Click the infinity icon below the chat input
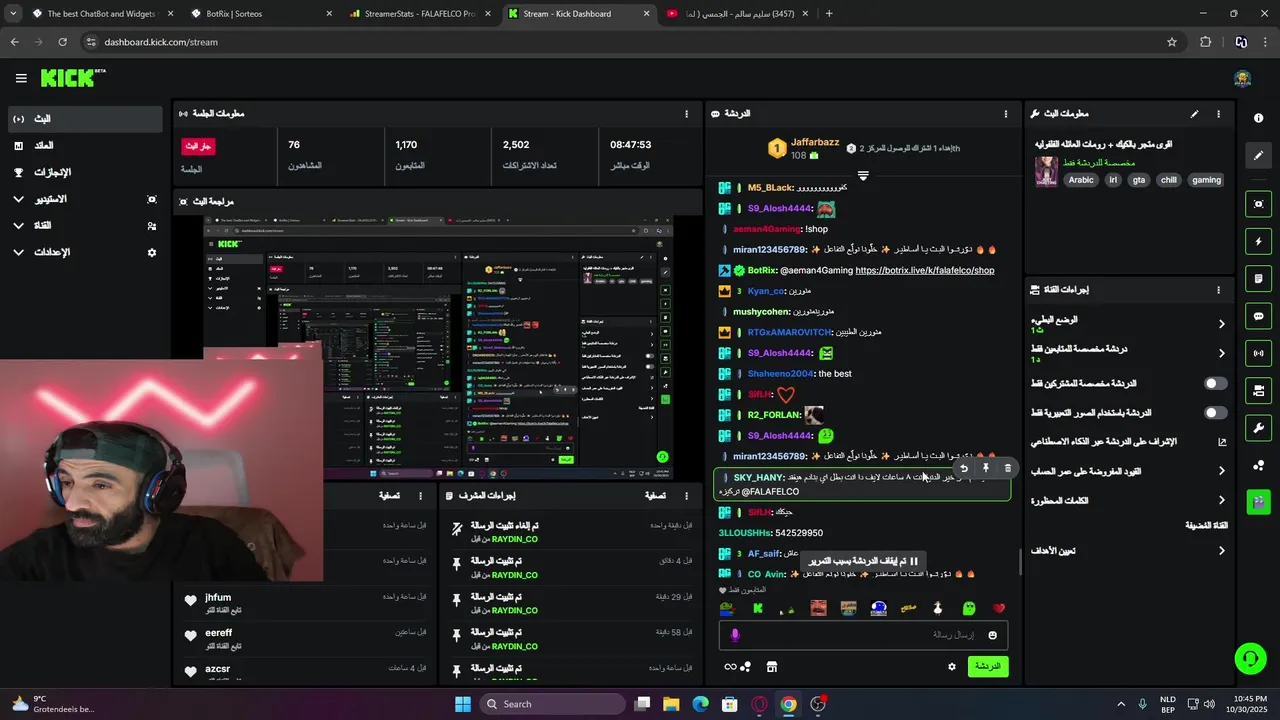 730,667
